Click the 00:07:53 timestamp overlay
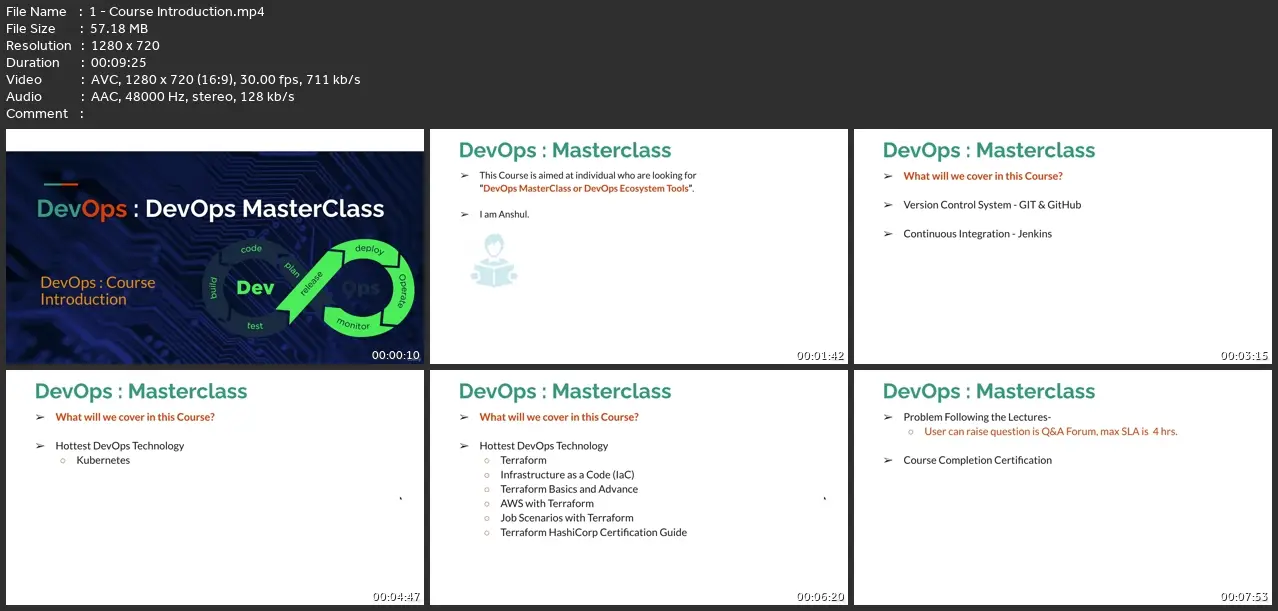 click(x=1244, y=597)
